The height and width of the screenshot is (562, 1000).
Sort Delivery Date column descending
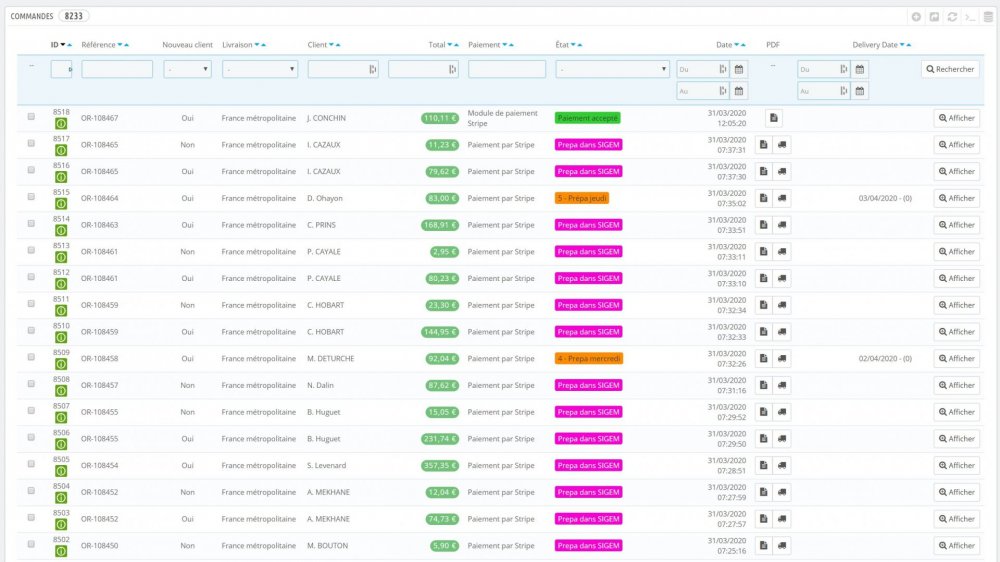901,45
